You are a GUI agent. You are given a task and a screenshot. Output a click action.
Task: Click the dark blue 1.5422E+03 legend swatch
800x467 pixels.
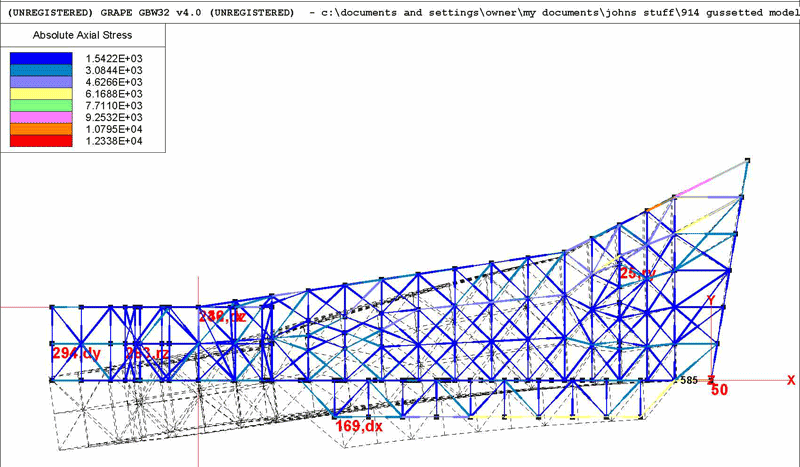[41, 58]
